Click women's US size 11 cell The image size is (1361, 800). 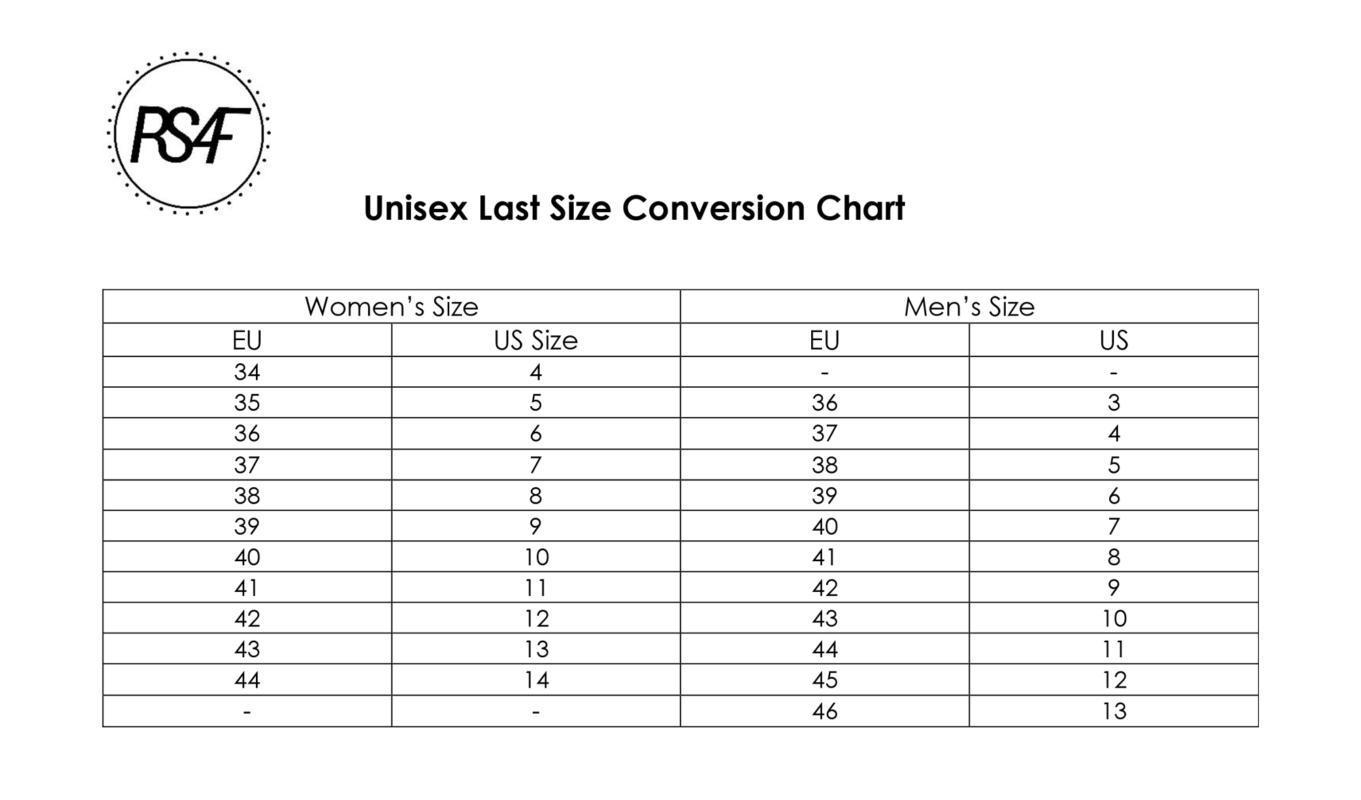click(536, 588)
